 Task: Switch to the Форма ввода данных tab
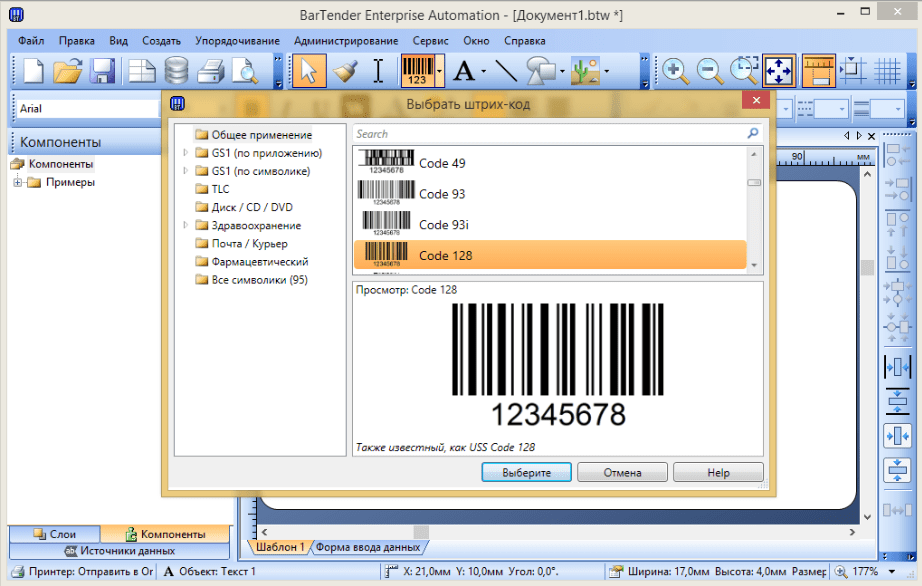pos(367,547)
